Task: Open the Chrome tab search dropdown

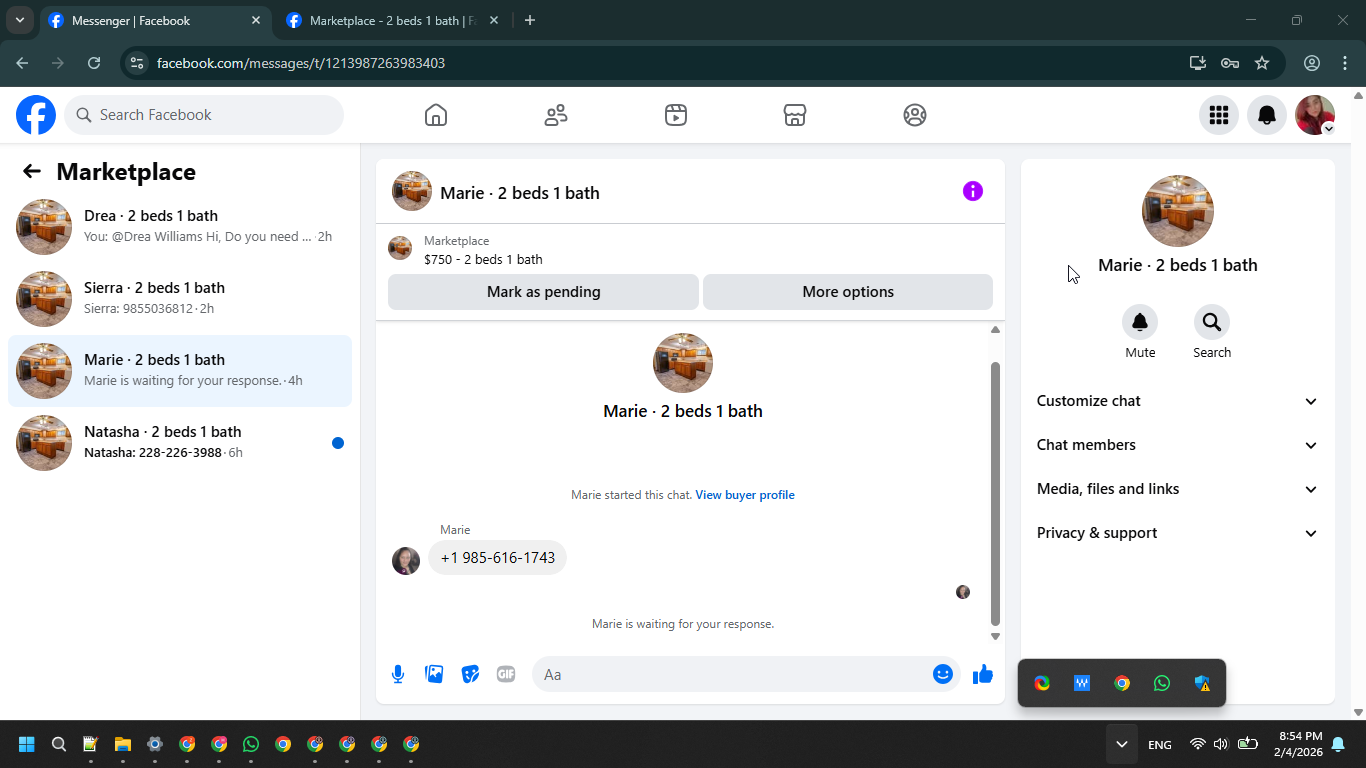Action: click(x=19, y=20)
